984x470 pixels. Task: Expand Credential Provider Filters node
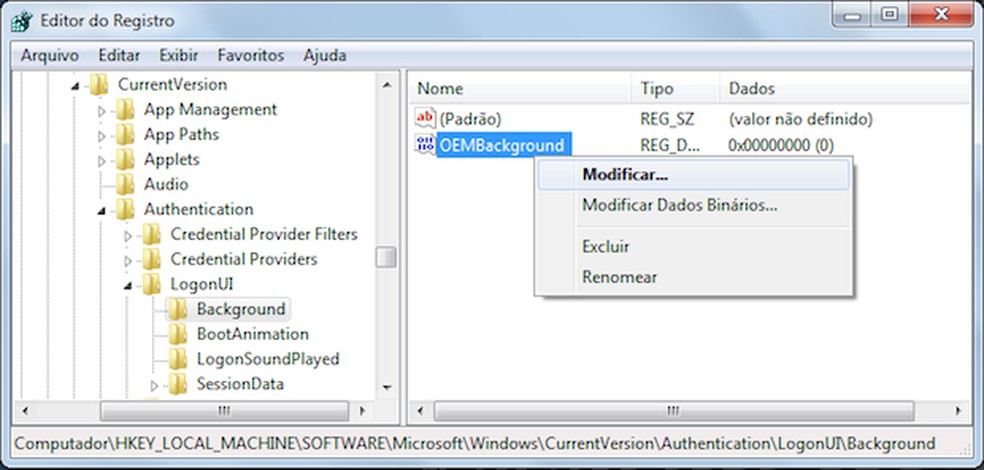tap(128, 235)
